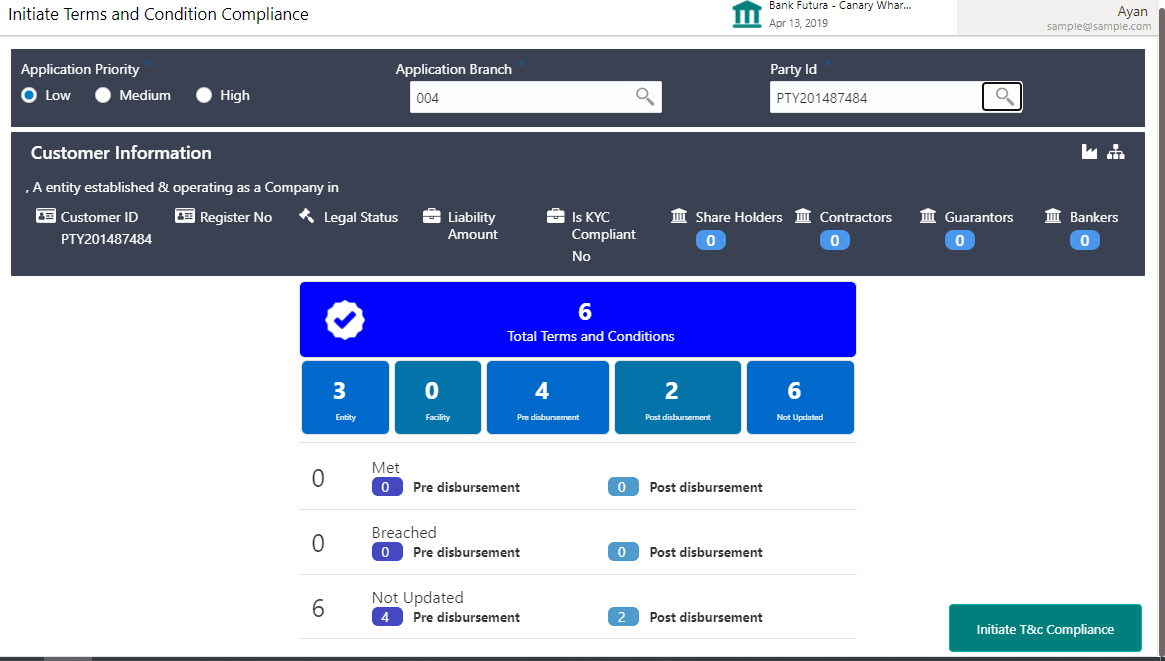Click the Party Id search magnifier icon
This screenshot has width=1165, height=661.
click(x=1003, y=97)
